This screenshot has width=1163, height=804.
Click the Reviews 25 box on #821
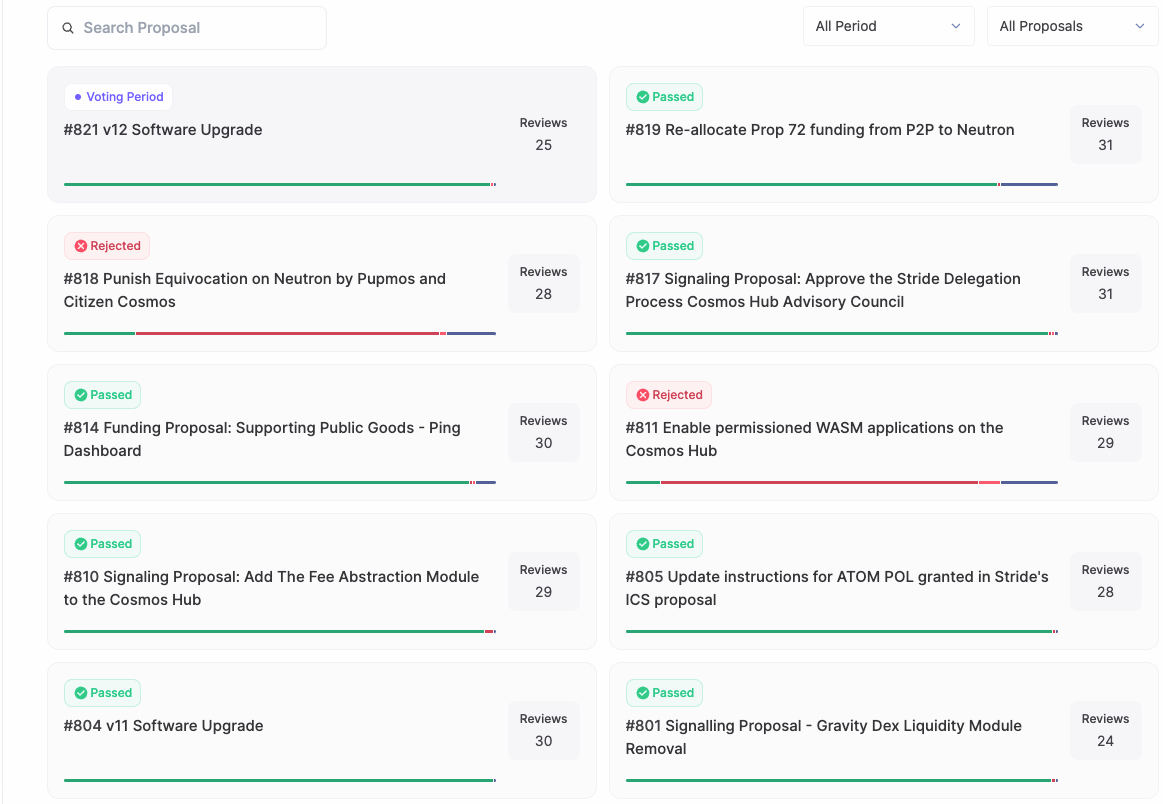click(544, 134)
